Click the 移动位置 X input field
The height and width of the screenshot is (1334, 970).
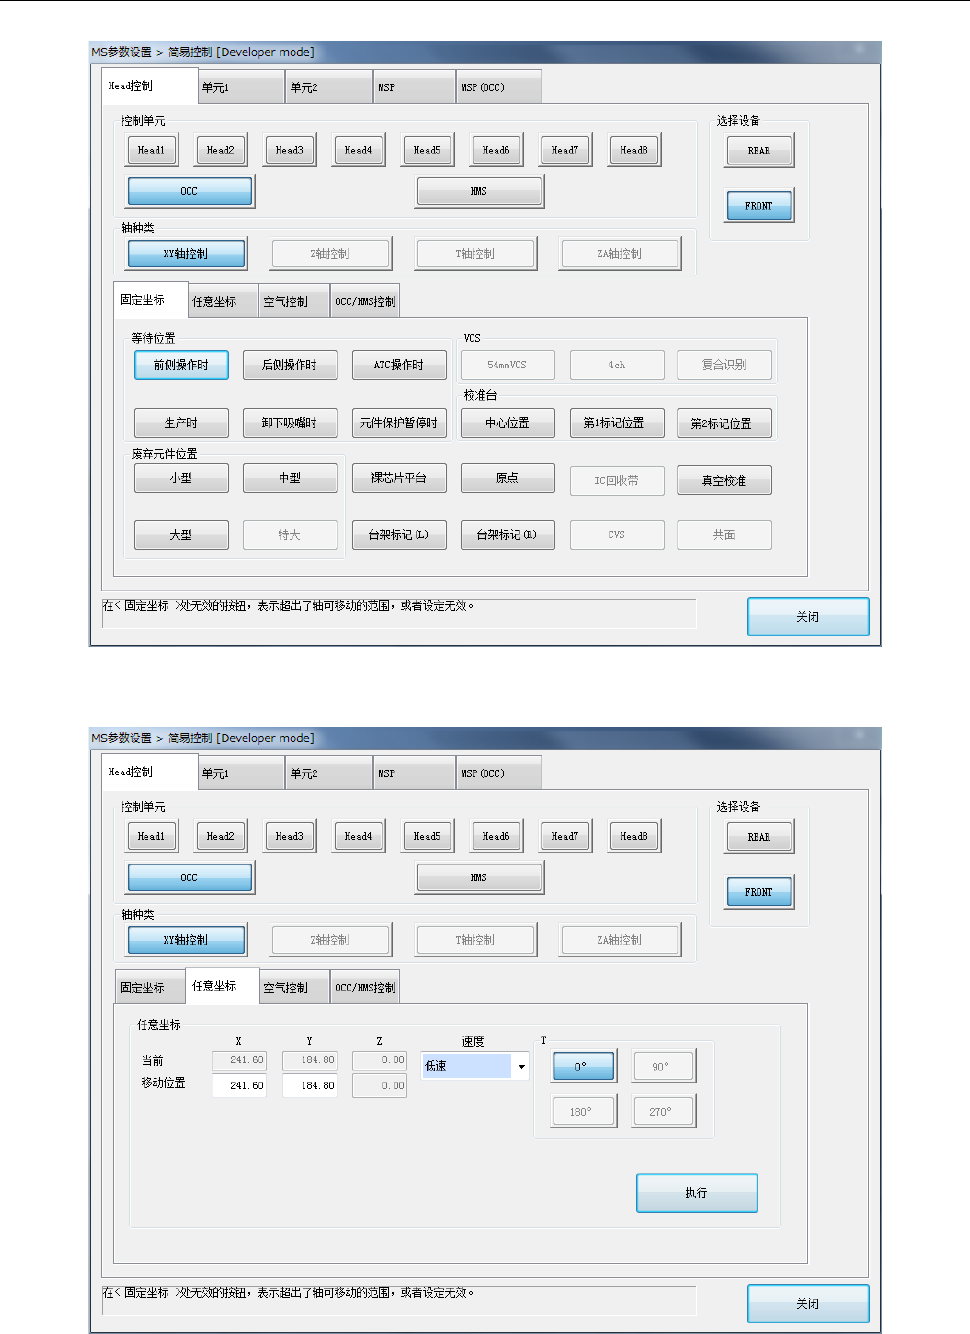240,1085
